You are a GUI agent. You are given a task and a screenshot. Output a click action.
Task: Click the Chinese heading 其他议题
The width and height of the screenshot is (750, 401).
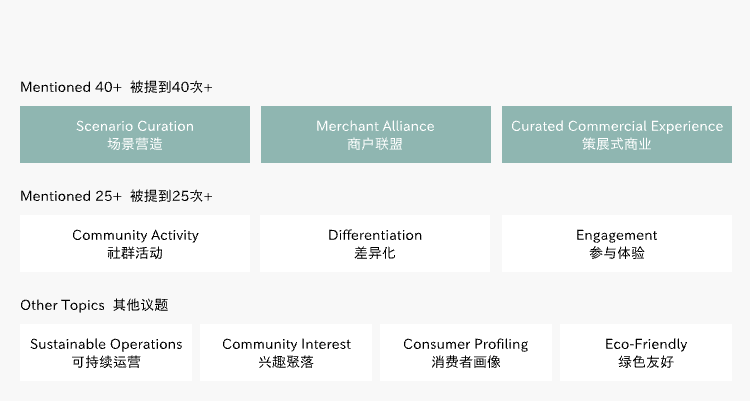click(x=140, y=305)
